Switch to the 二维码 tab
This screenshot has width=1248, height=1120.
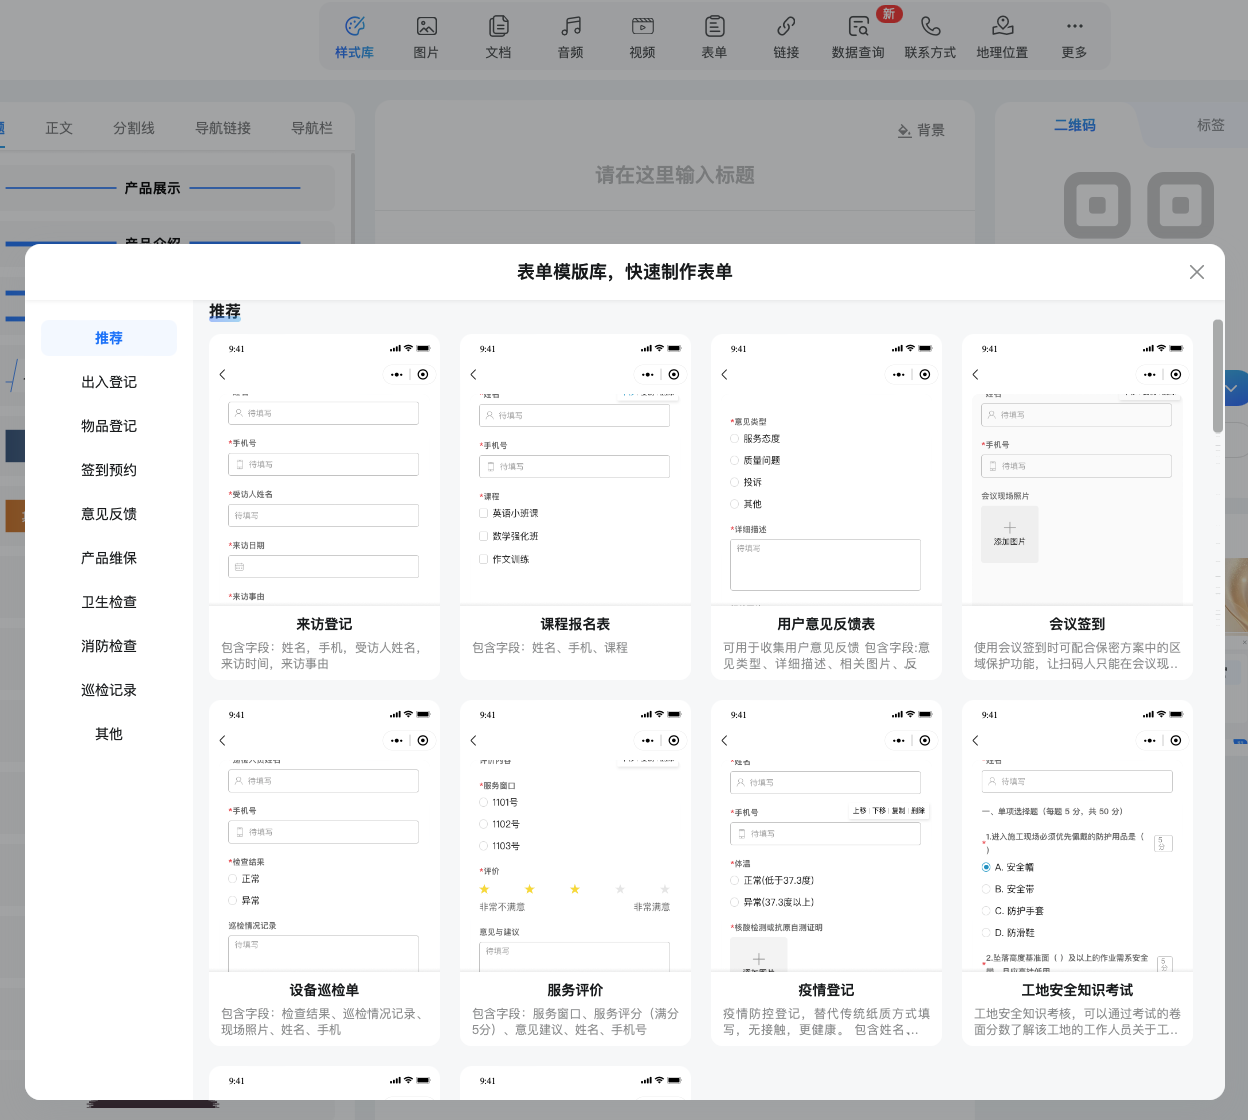pos(1074,125)
